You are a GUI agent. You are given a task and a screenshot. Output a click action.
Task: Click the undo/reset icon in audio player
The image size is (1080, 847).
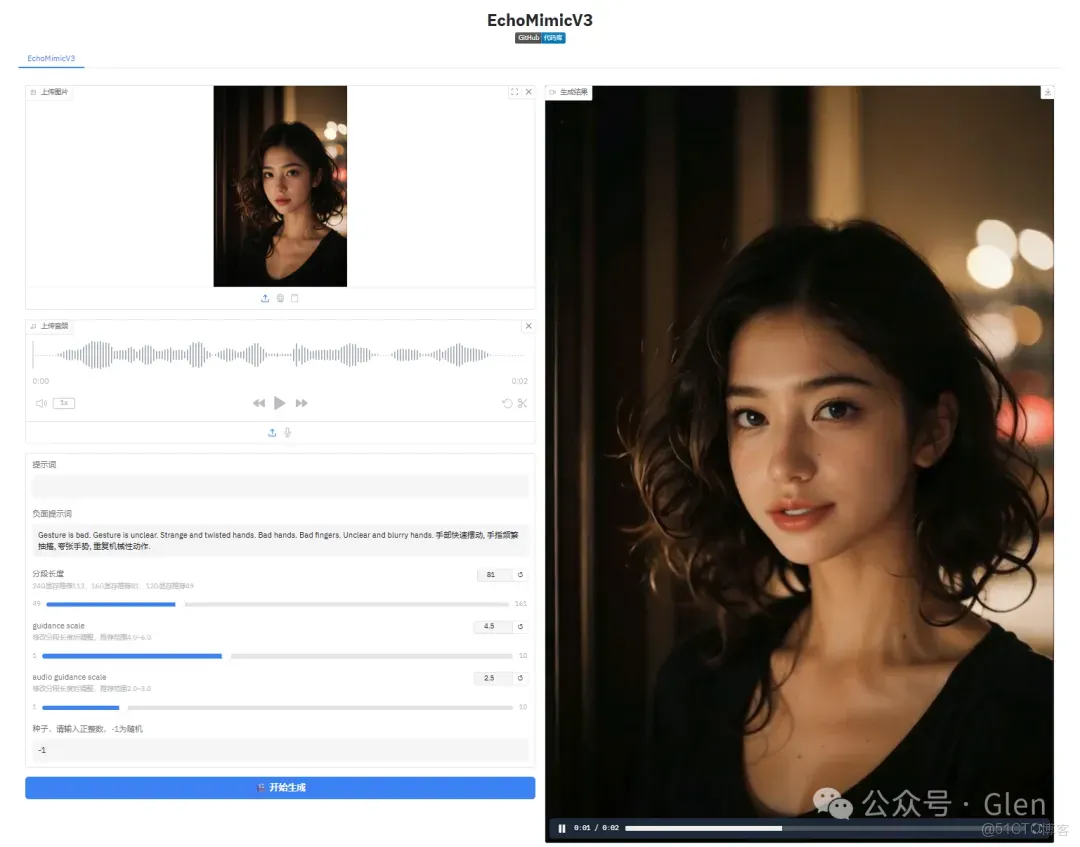tap(508, 403)
